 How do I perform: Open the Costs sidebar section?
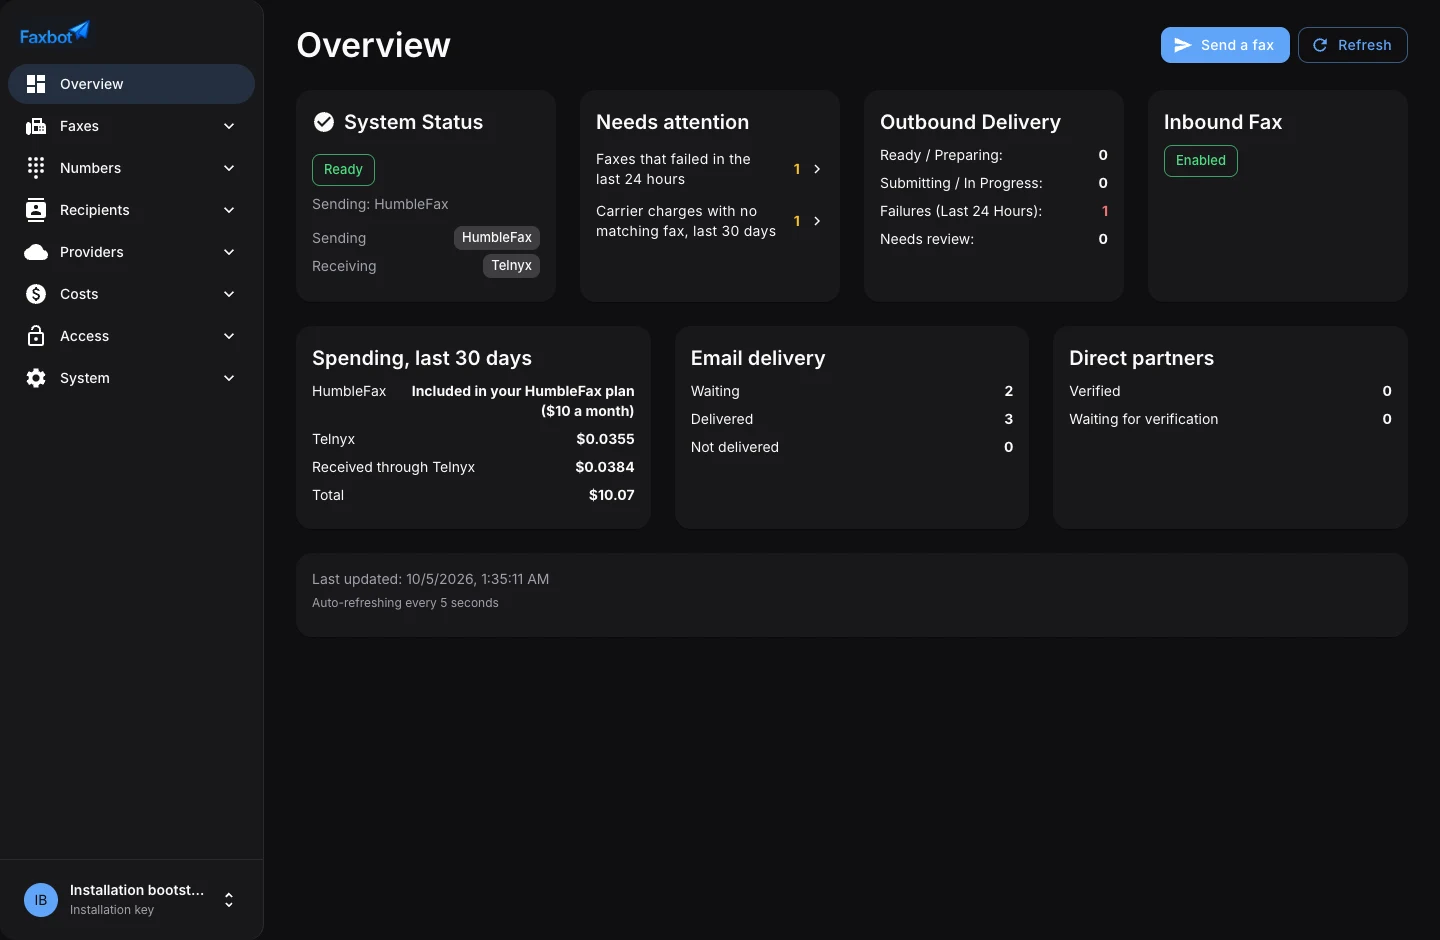click(x=131, y=294)
